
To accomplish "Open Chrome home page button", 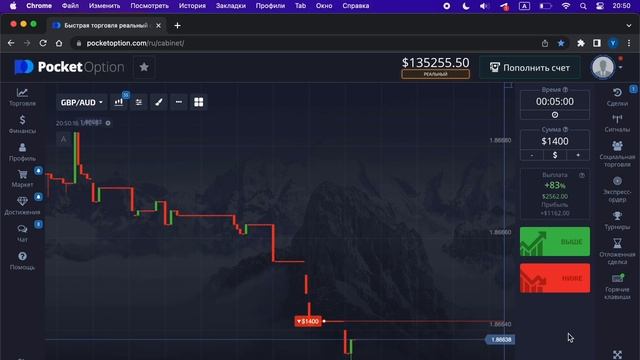I will click(59, 43).
